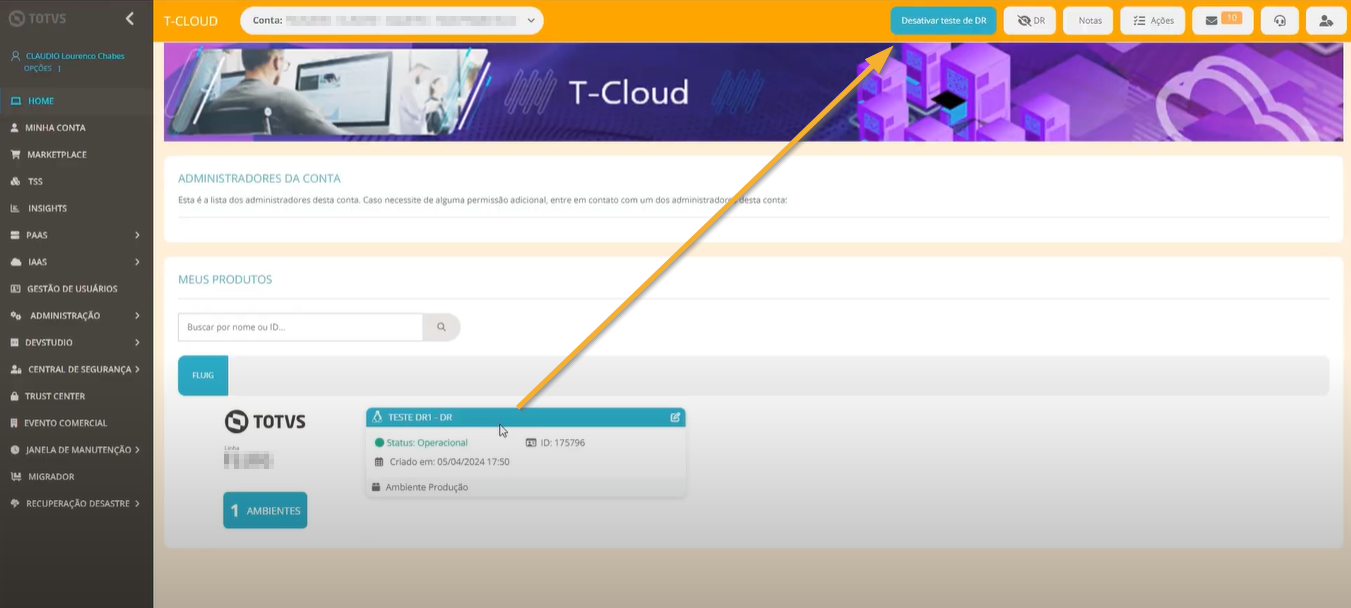The height and width of the screenshot is (608, 1351).
Task: Open the messages envelope with 10 badge
Action: [x=1222, y=20]
